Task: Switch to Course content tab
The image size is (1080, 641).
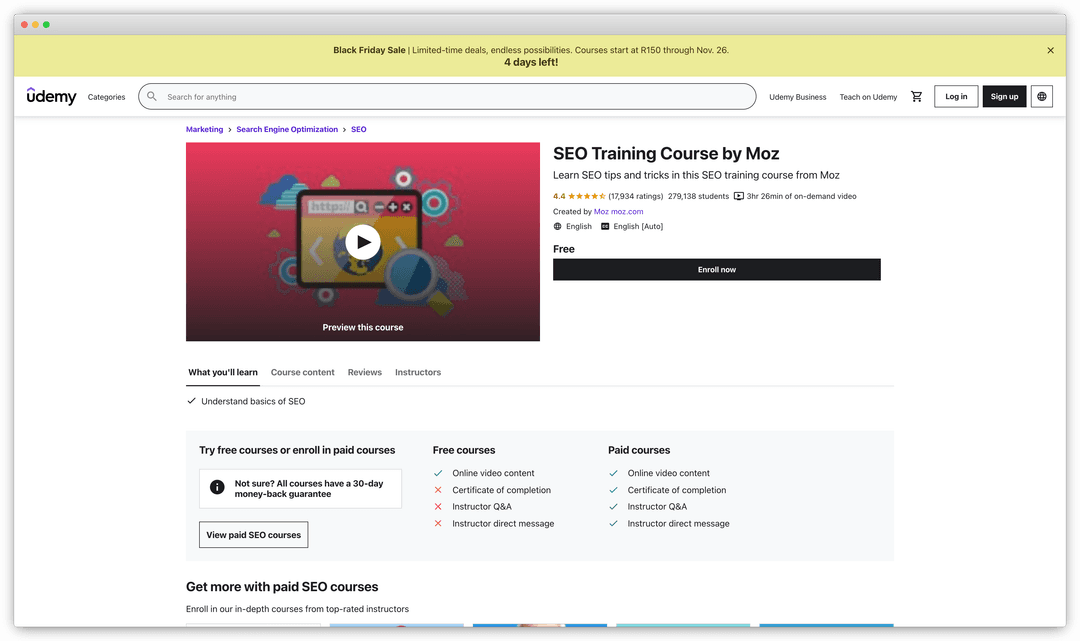Action: click(x=302, y=372)
